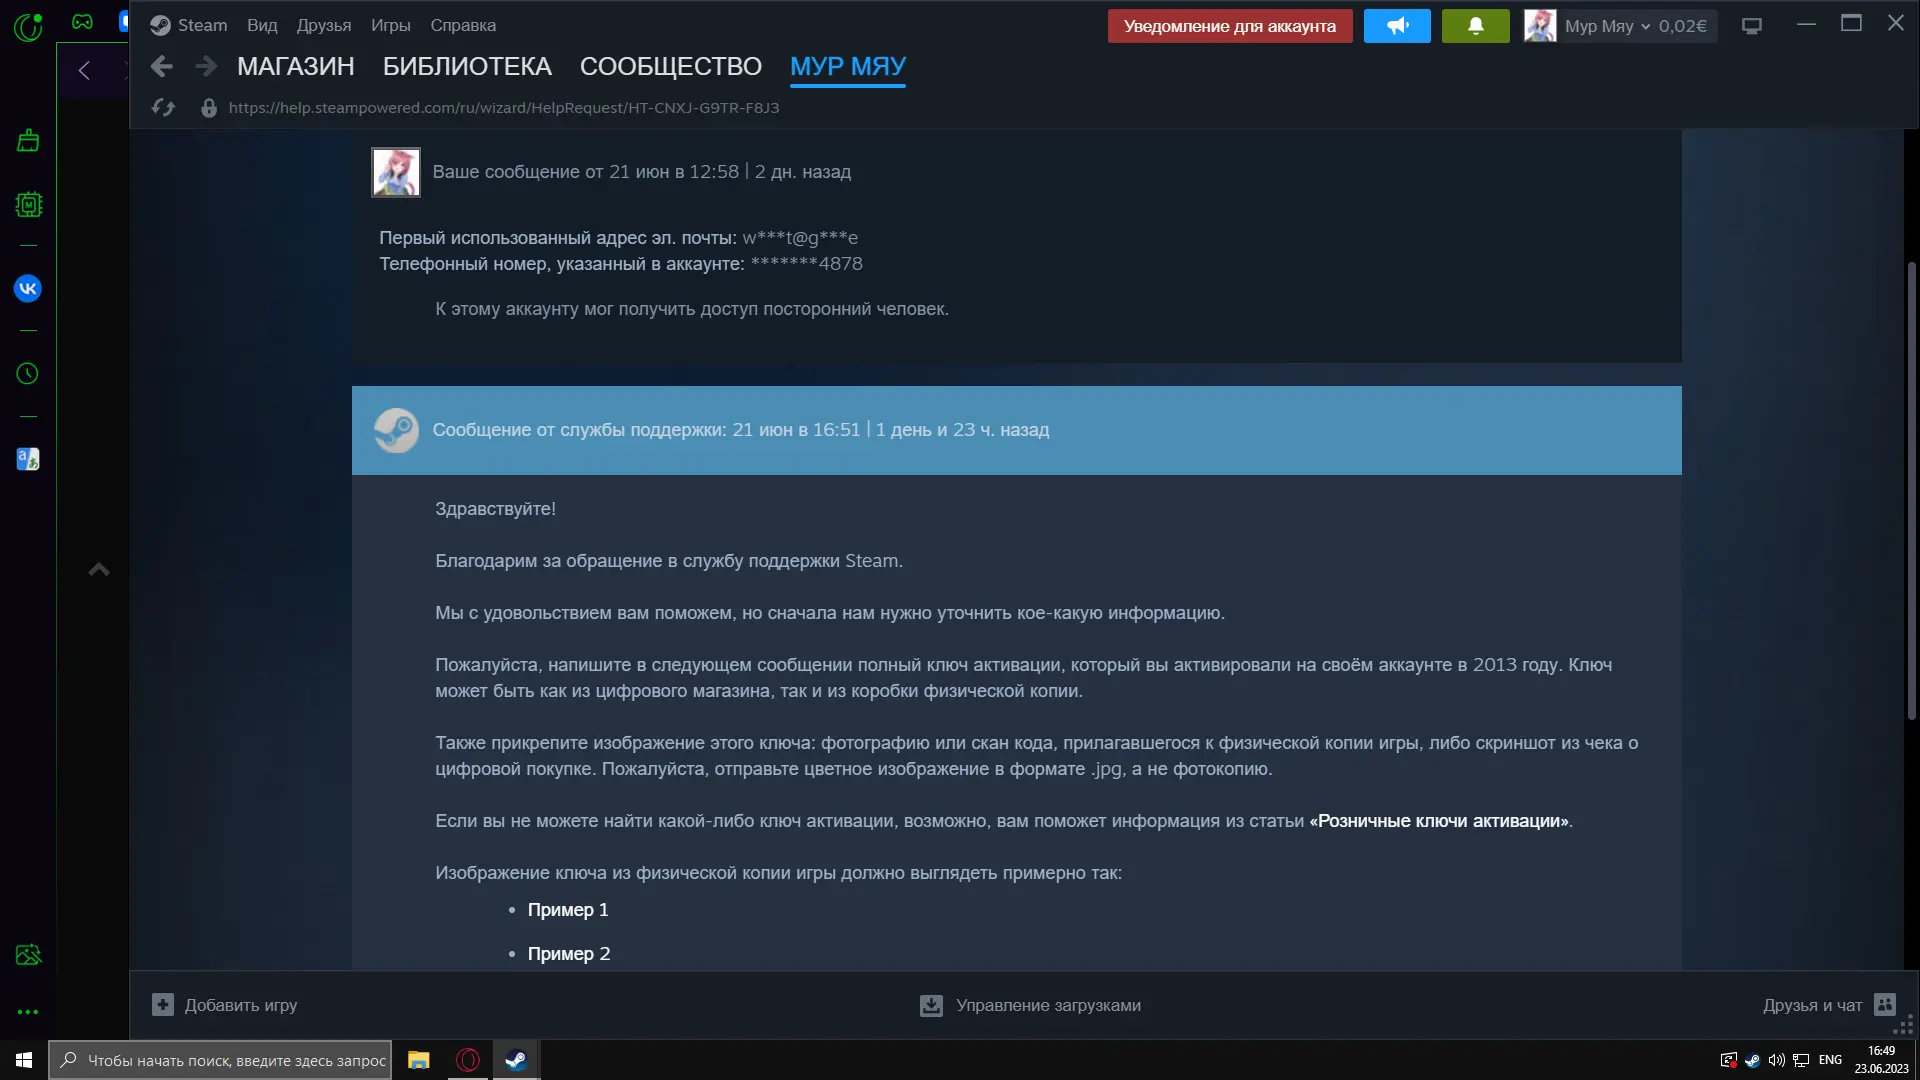Viewport: 1920px width, 1080px height.
Task: Click the page vertical scrollbar
Action: click(1911, 490)
